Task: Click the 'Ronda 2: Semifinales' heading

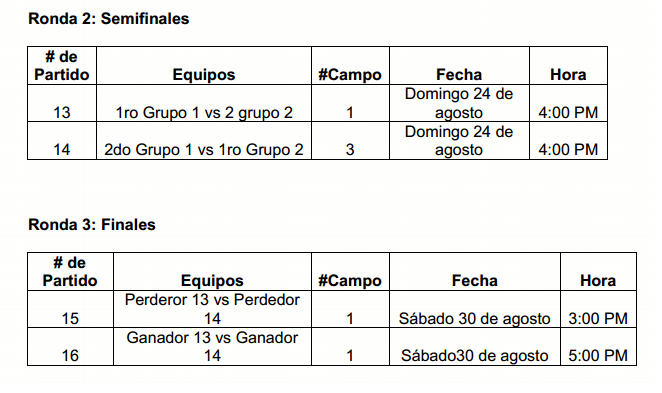Action: pos(109,19)
